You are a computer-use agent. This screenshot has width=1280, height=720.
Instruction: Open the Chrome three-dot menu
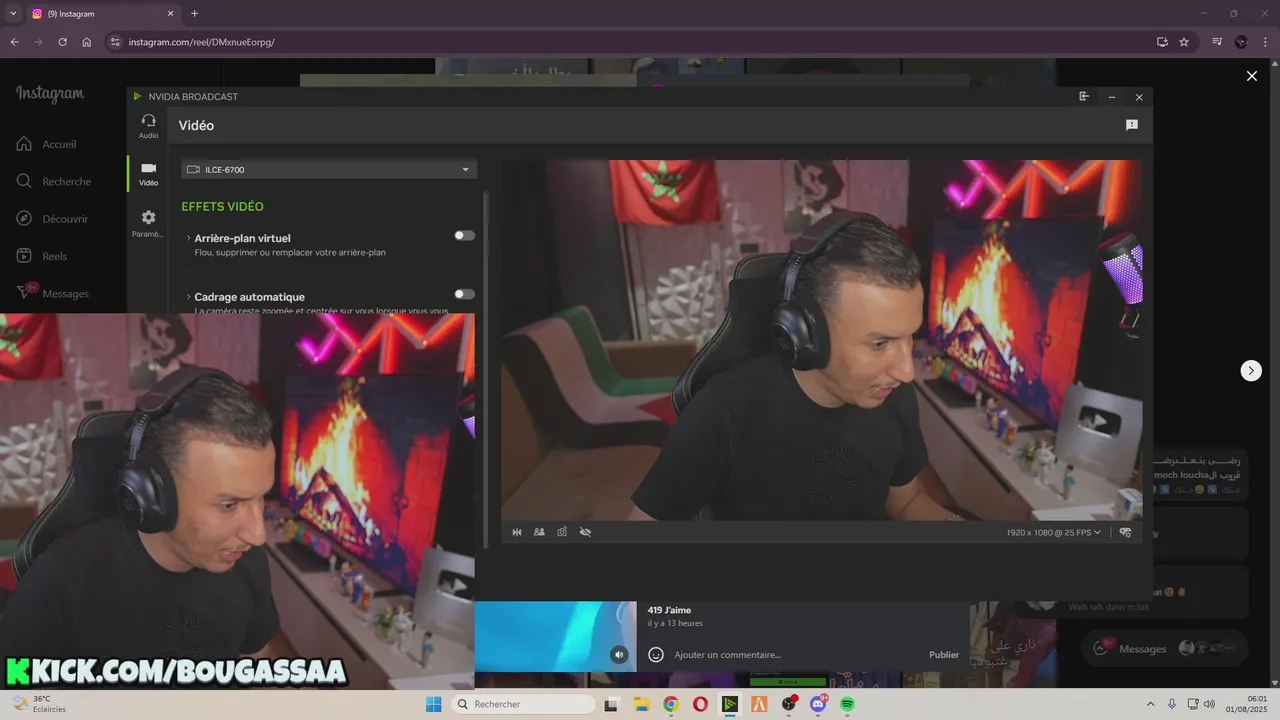(1265, 42)
